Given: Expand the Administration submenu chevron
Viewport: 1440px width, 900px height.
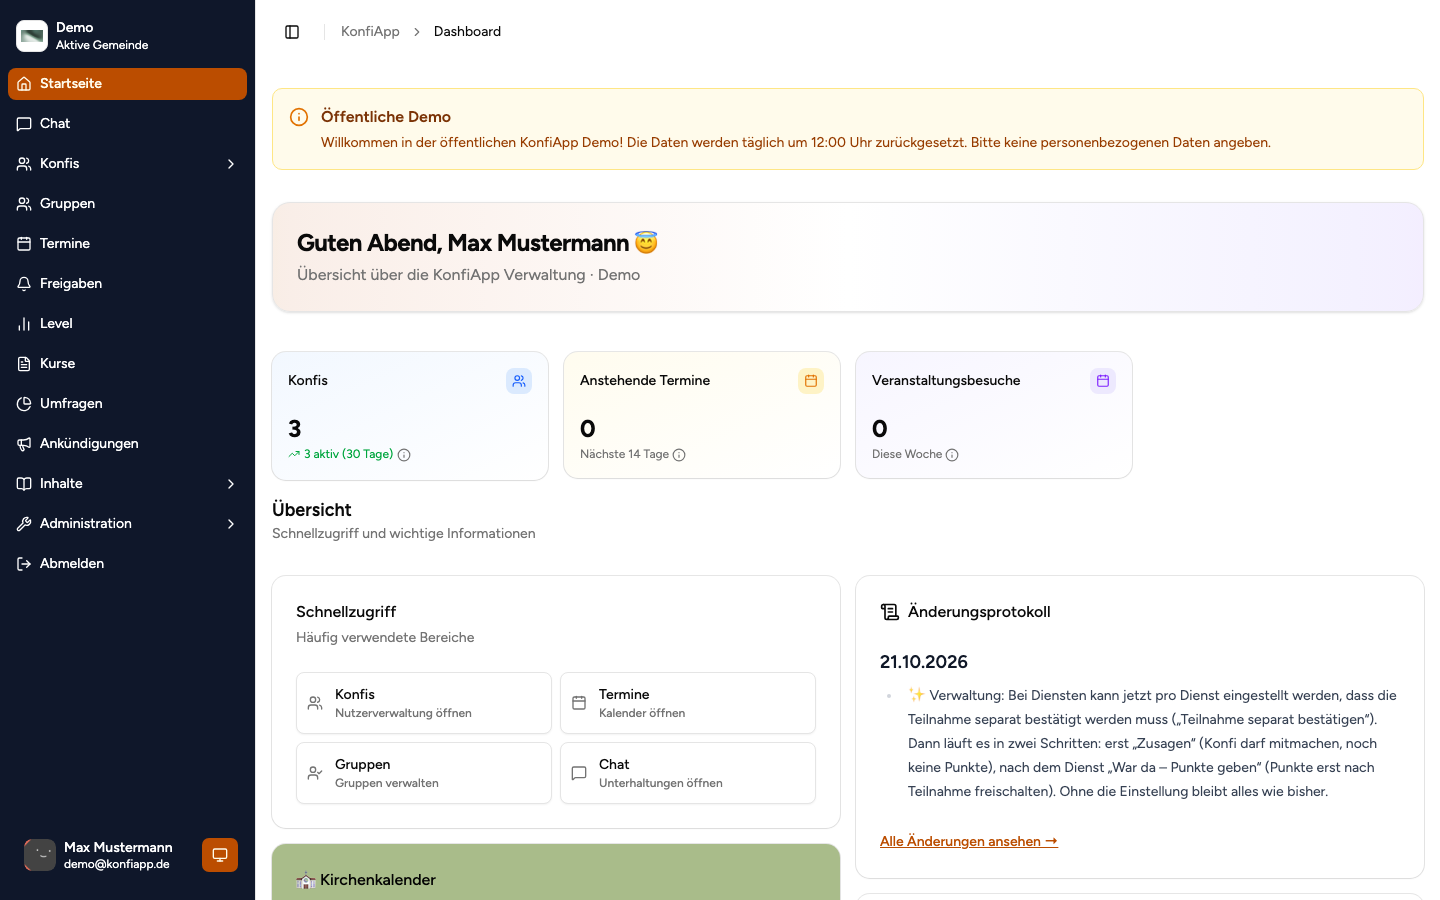Looking at the screenshot, I should (x=231, y=524).
